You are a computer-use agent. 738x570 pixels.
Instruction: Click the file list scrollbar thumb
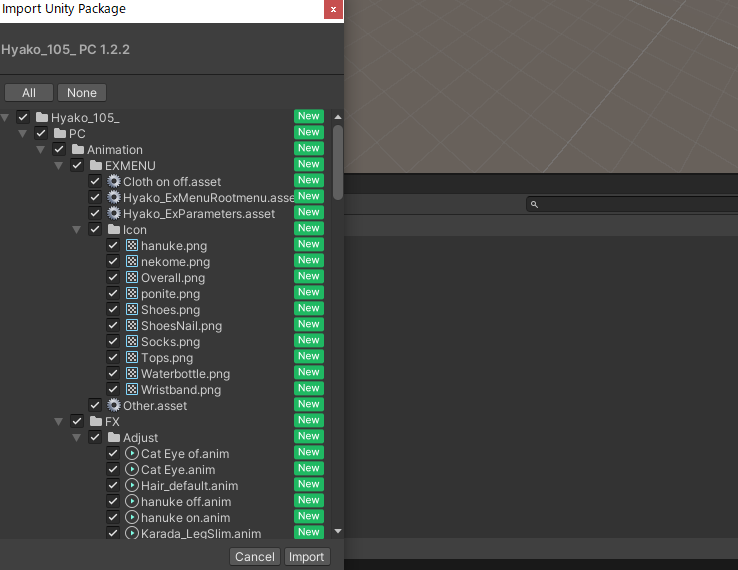pyautogui.click(x=337, y=162)
